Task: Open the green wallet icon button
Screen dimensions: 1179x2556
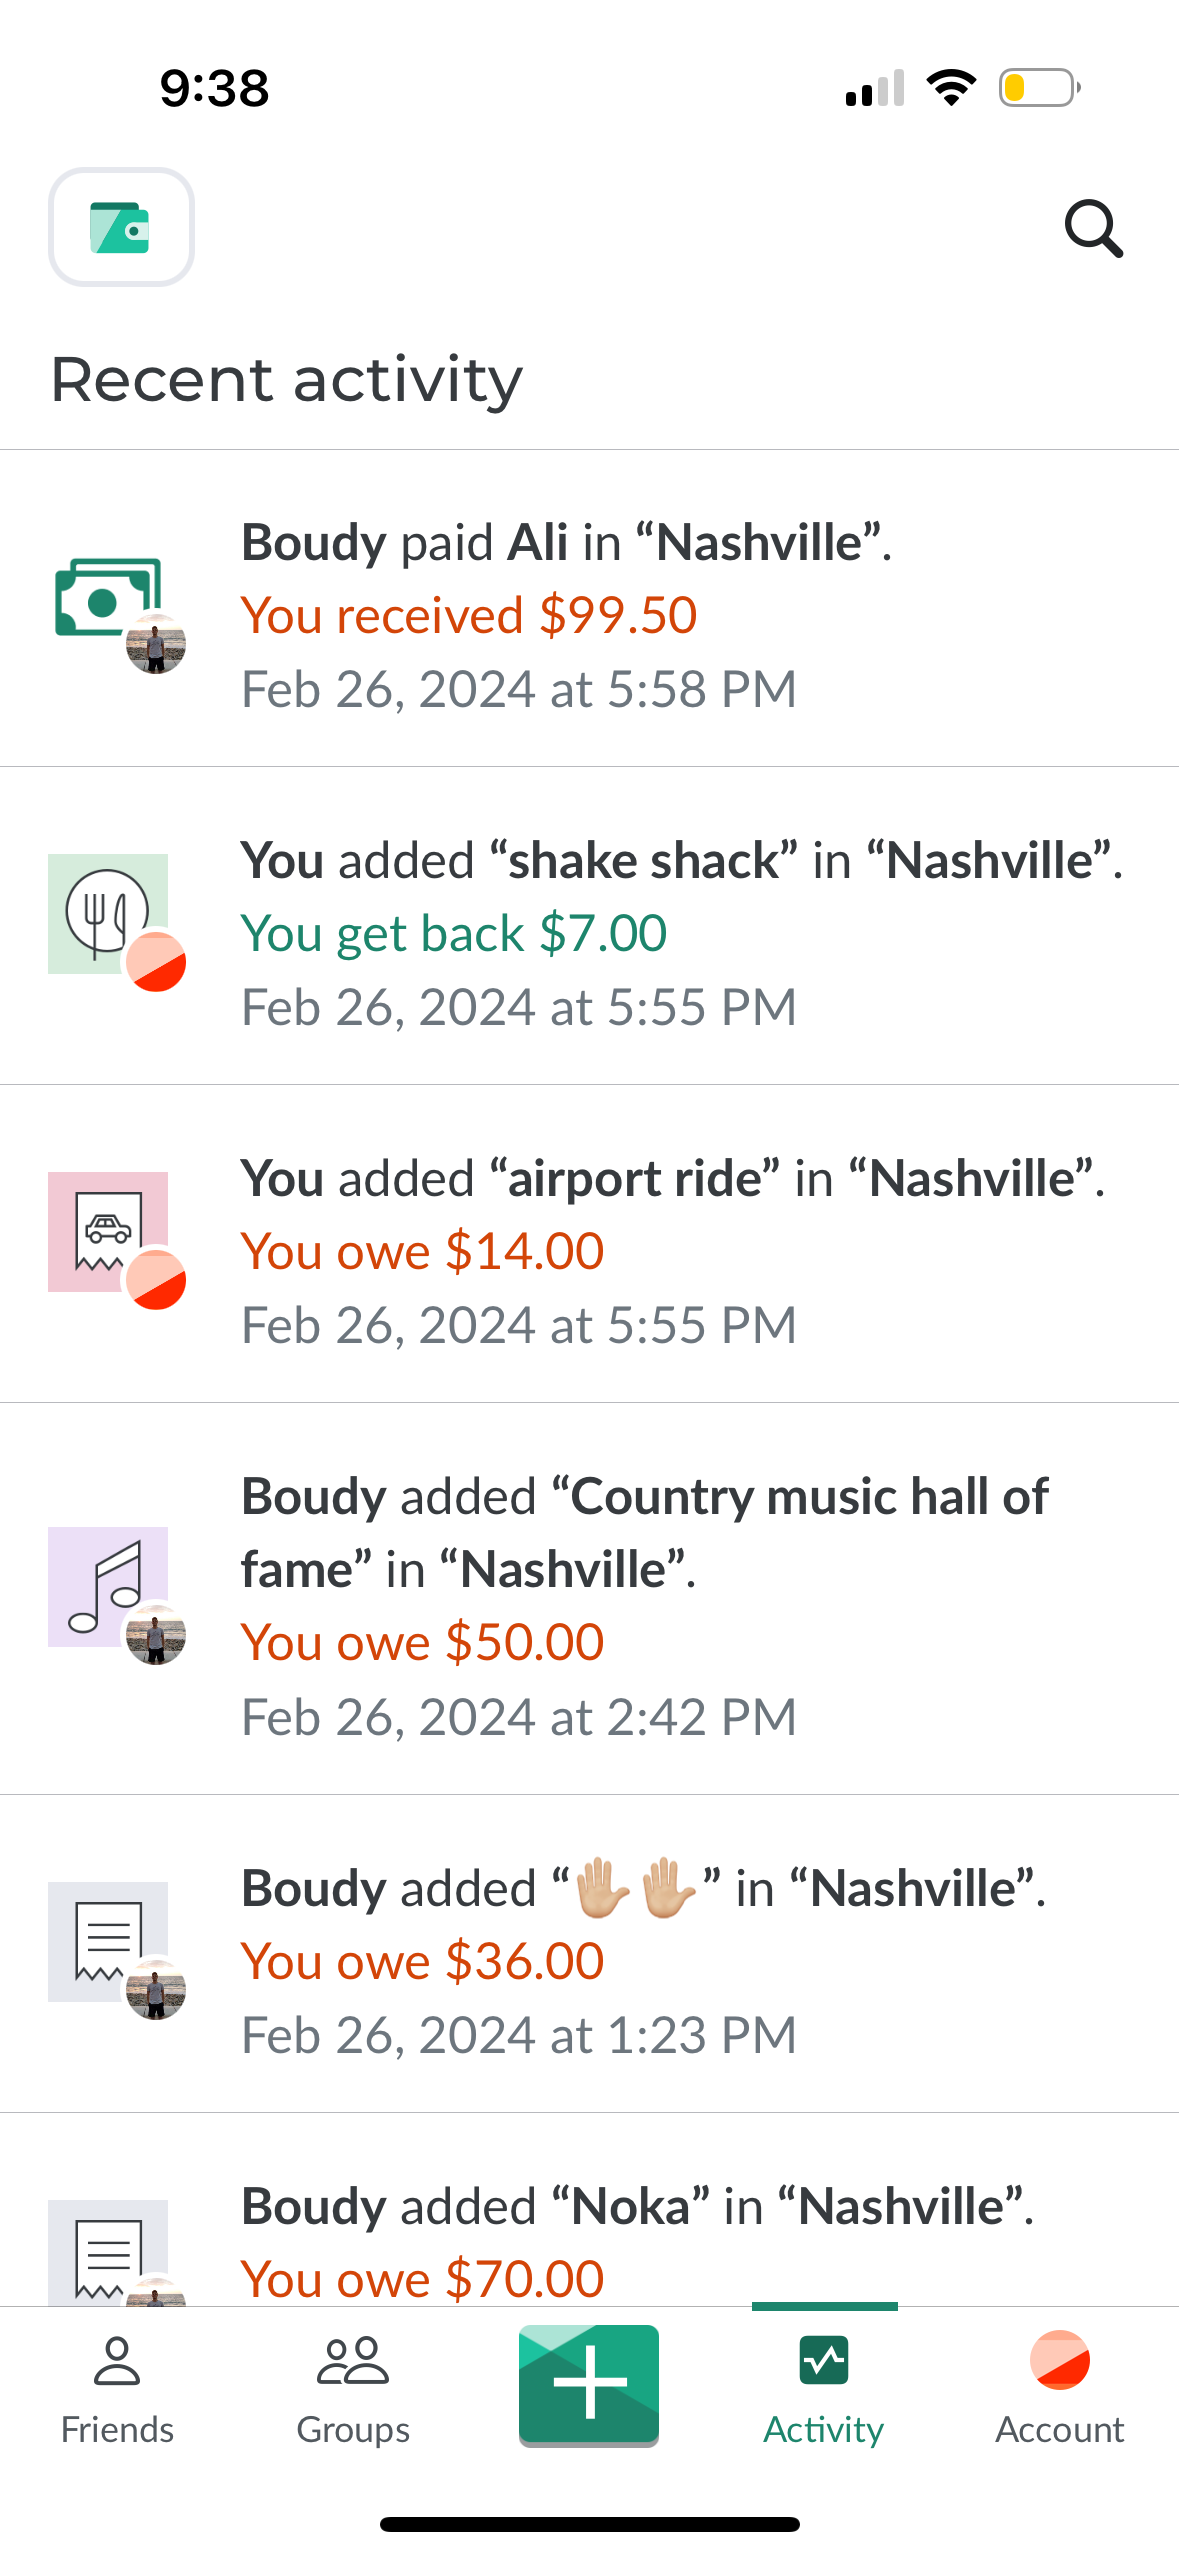Action: coord(121,227)
